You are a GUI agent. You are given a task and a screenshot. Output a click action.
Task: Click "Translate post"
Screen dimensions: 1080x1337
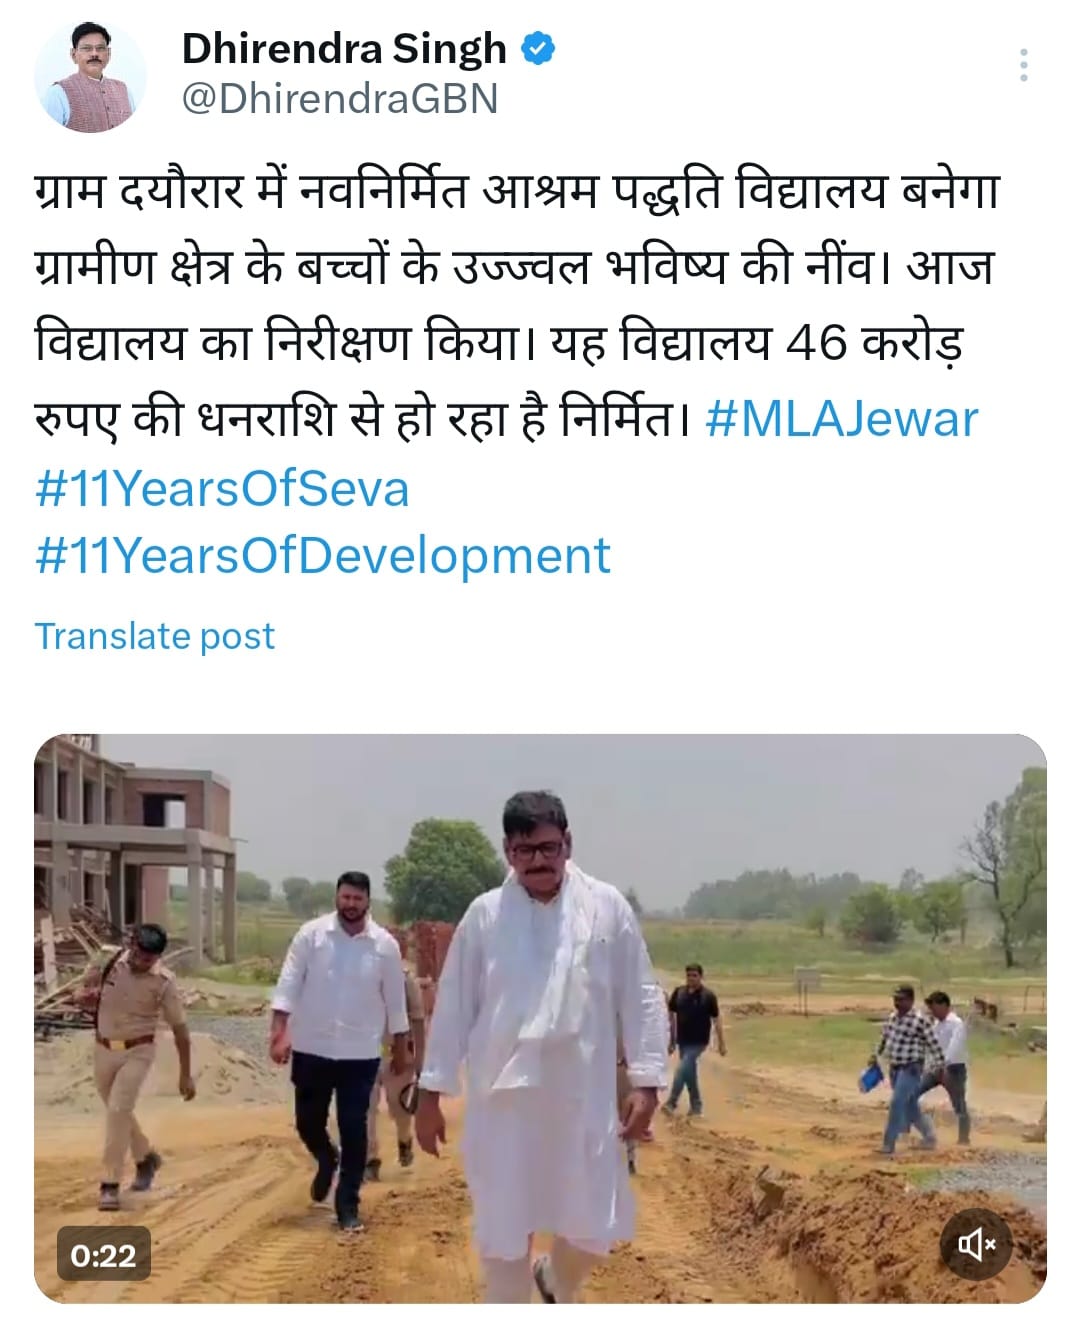[x=155, y=636]
